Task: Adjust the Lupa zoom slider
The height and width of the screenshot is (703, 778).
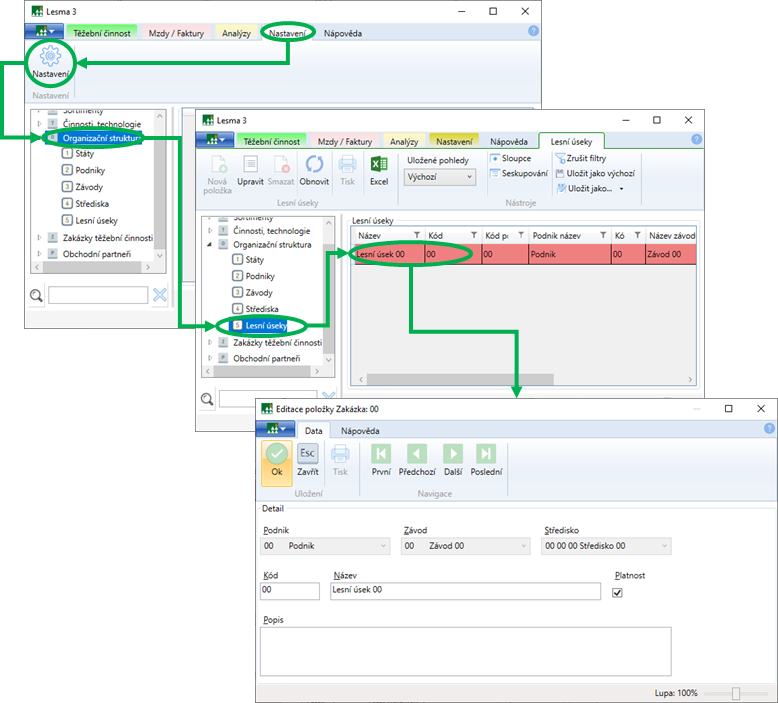Action: tap(736, 693)
